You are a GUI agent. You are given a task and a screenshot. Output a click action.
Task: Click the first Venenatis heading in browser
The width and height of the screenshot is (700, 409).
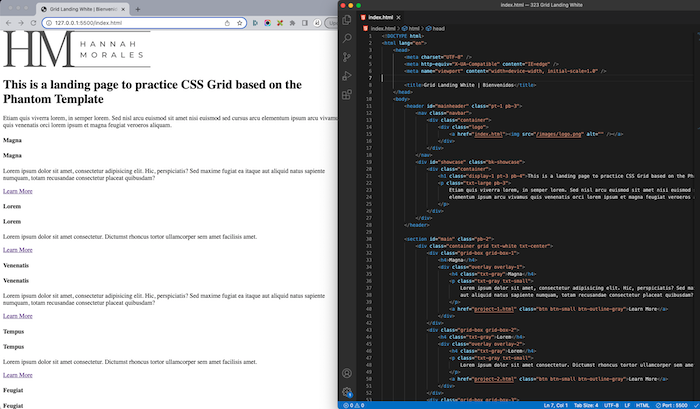(x=16, y=265)
